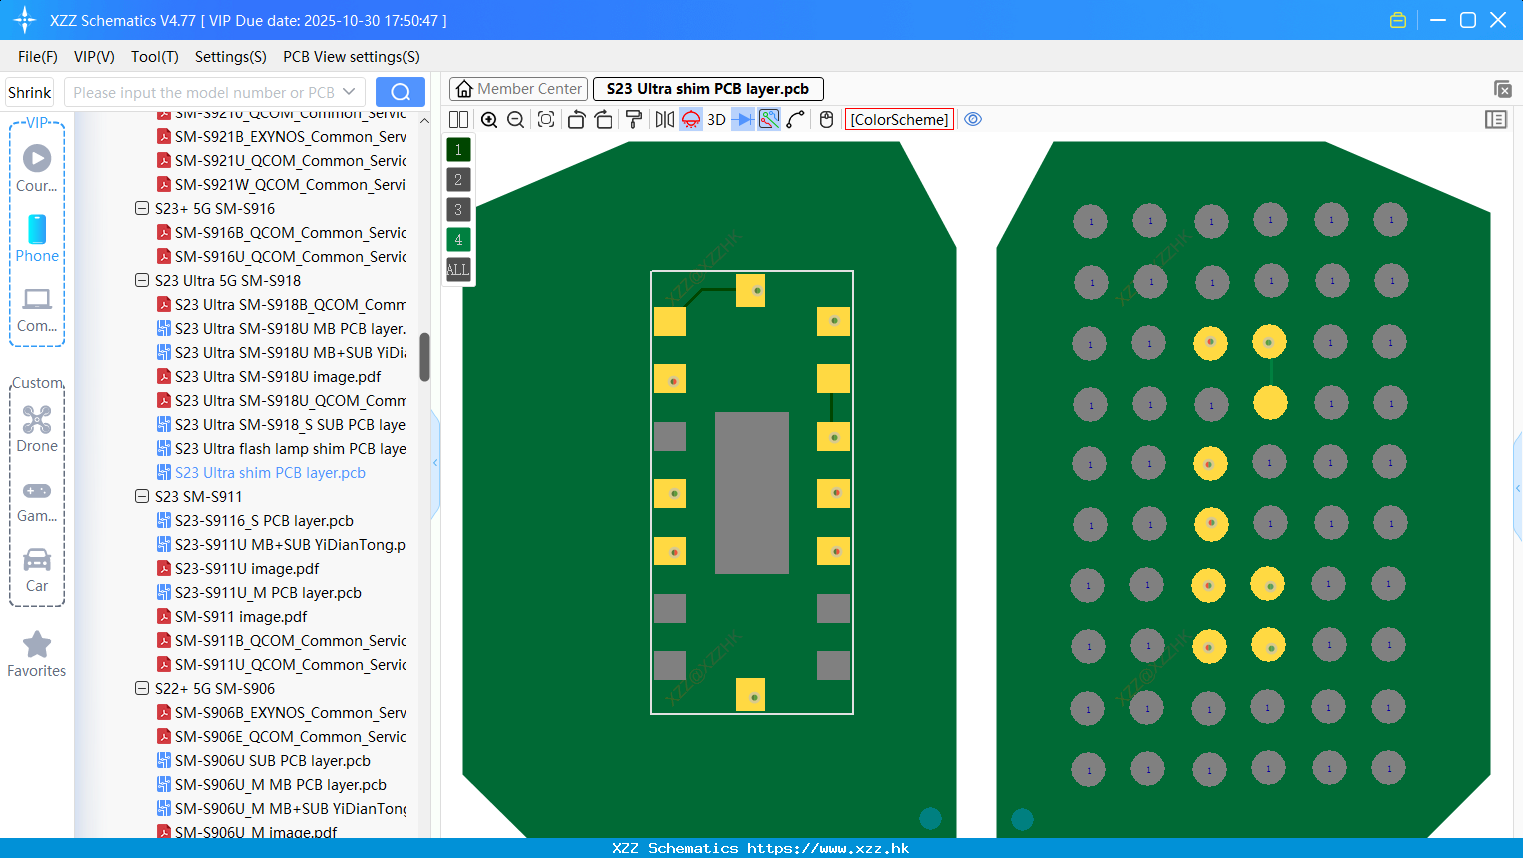Mirror the PCB view horizontally
This screenshot has height=858, width=1523.
coord(665,120)
